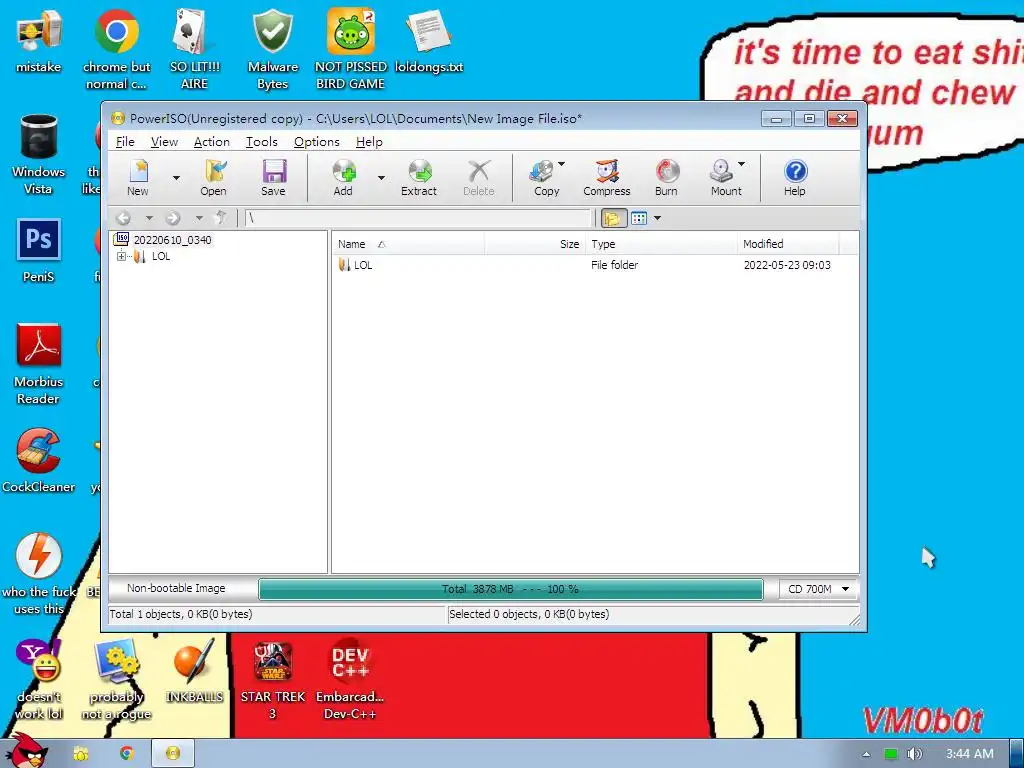Image resolution: width=1024 pixels, height=768 pixels.
Task: Open the Chrome taskbar icon
Action: pyautogui.click(x=127, y=754)
